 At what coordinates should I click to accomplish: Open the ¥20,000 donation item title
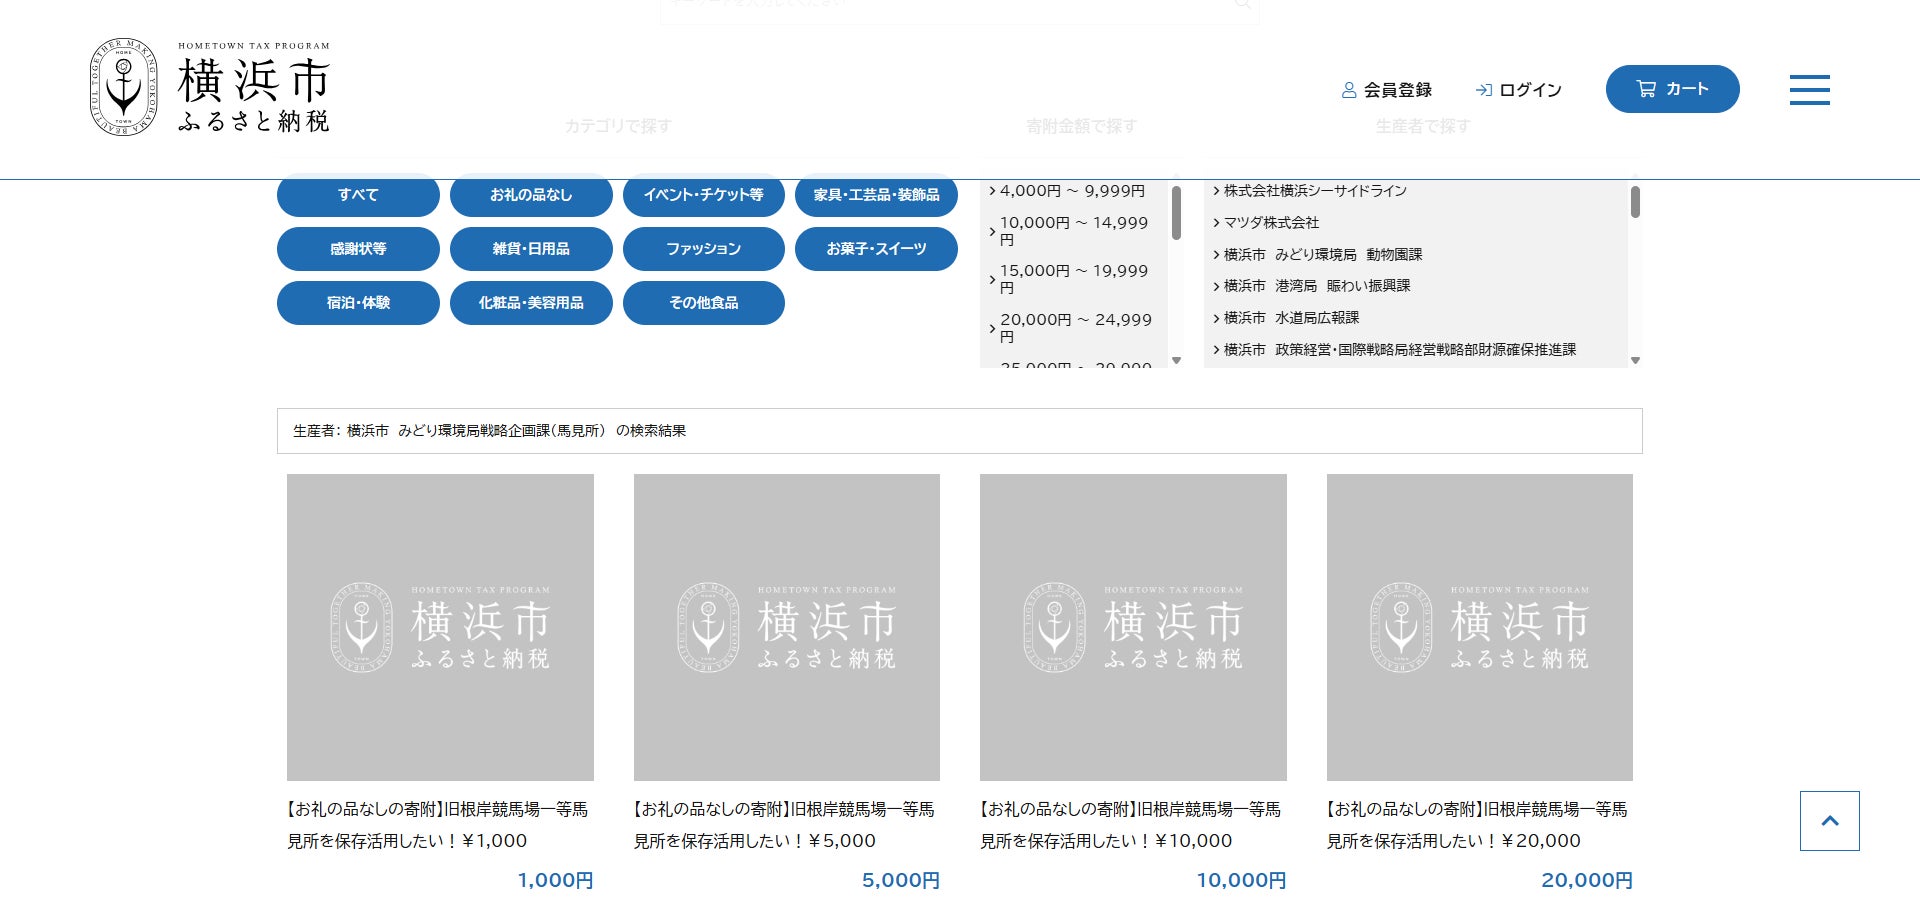pos(1478,825)
